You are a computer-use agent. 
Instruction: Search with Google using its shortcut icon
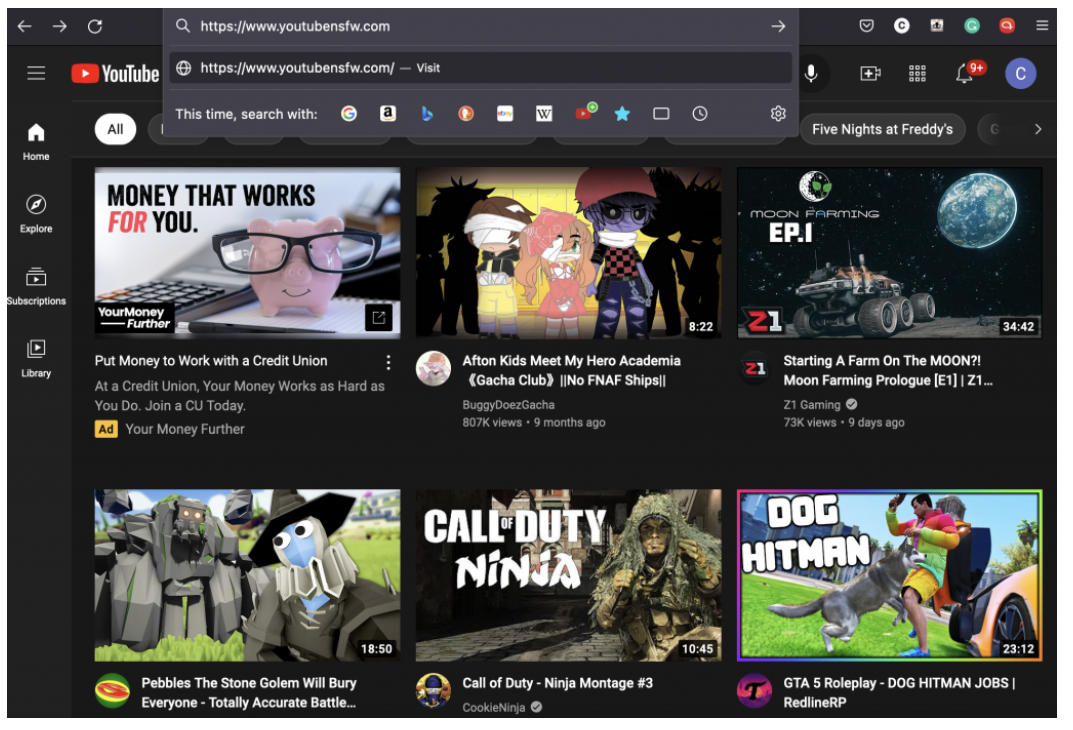point(347,114)
